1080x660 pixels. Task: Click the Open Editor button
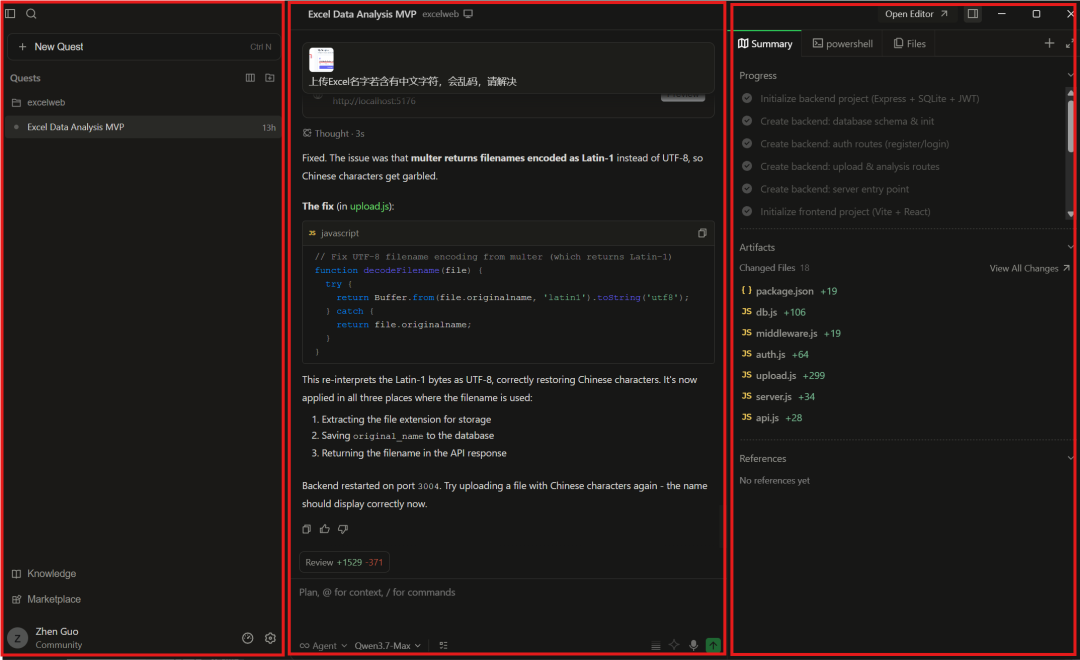click(x=916, y=14)
